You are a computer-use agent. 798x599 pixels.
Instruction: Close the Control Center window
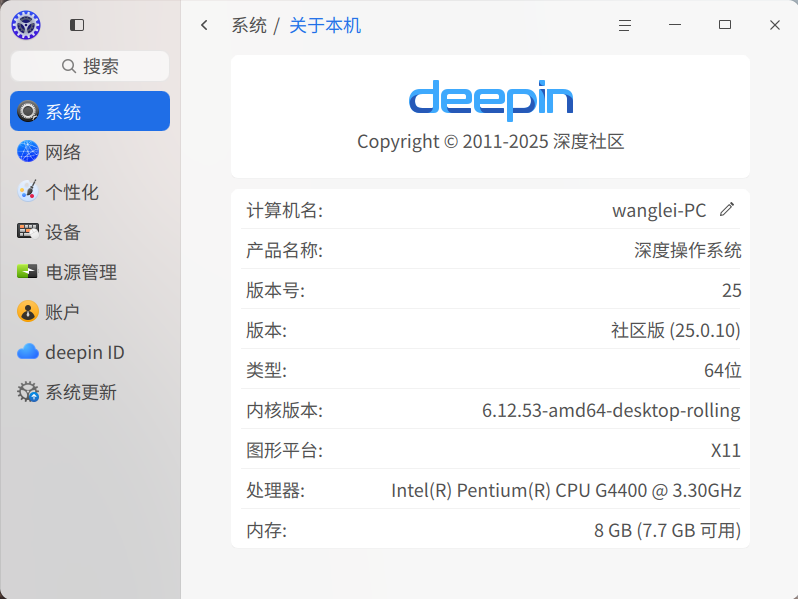[x=775, y=25]
